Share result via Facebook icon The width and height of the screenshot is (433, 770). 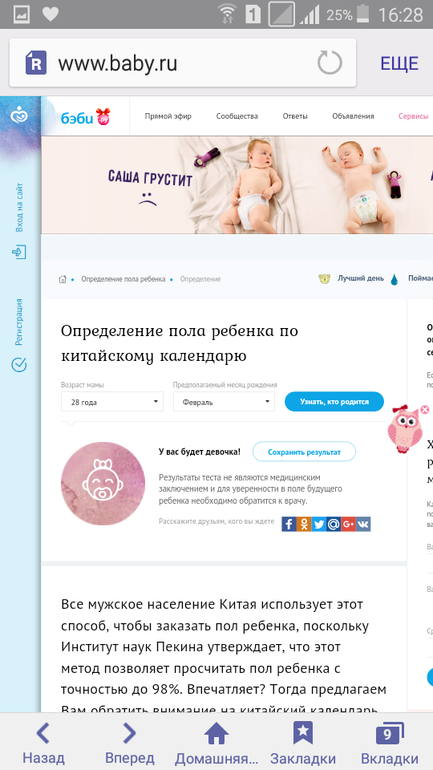[x=289, y=524]
